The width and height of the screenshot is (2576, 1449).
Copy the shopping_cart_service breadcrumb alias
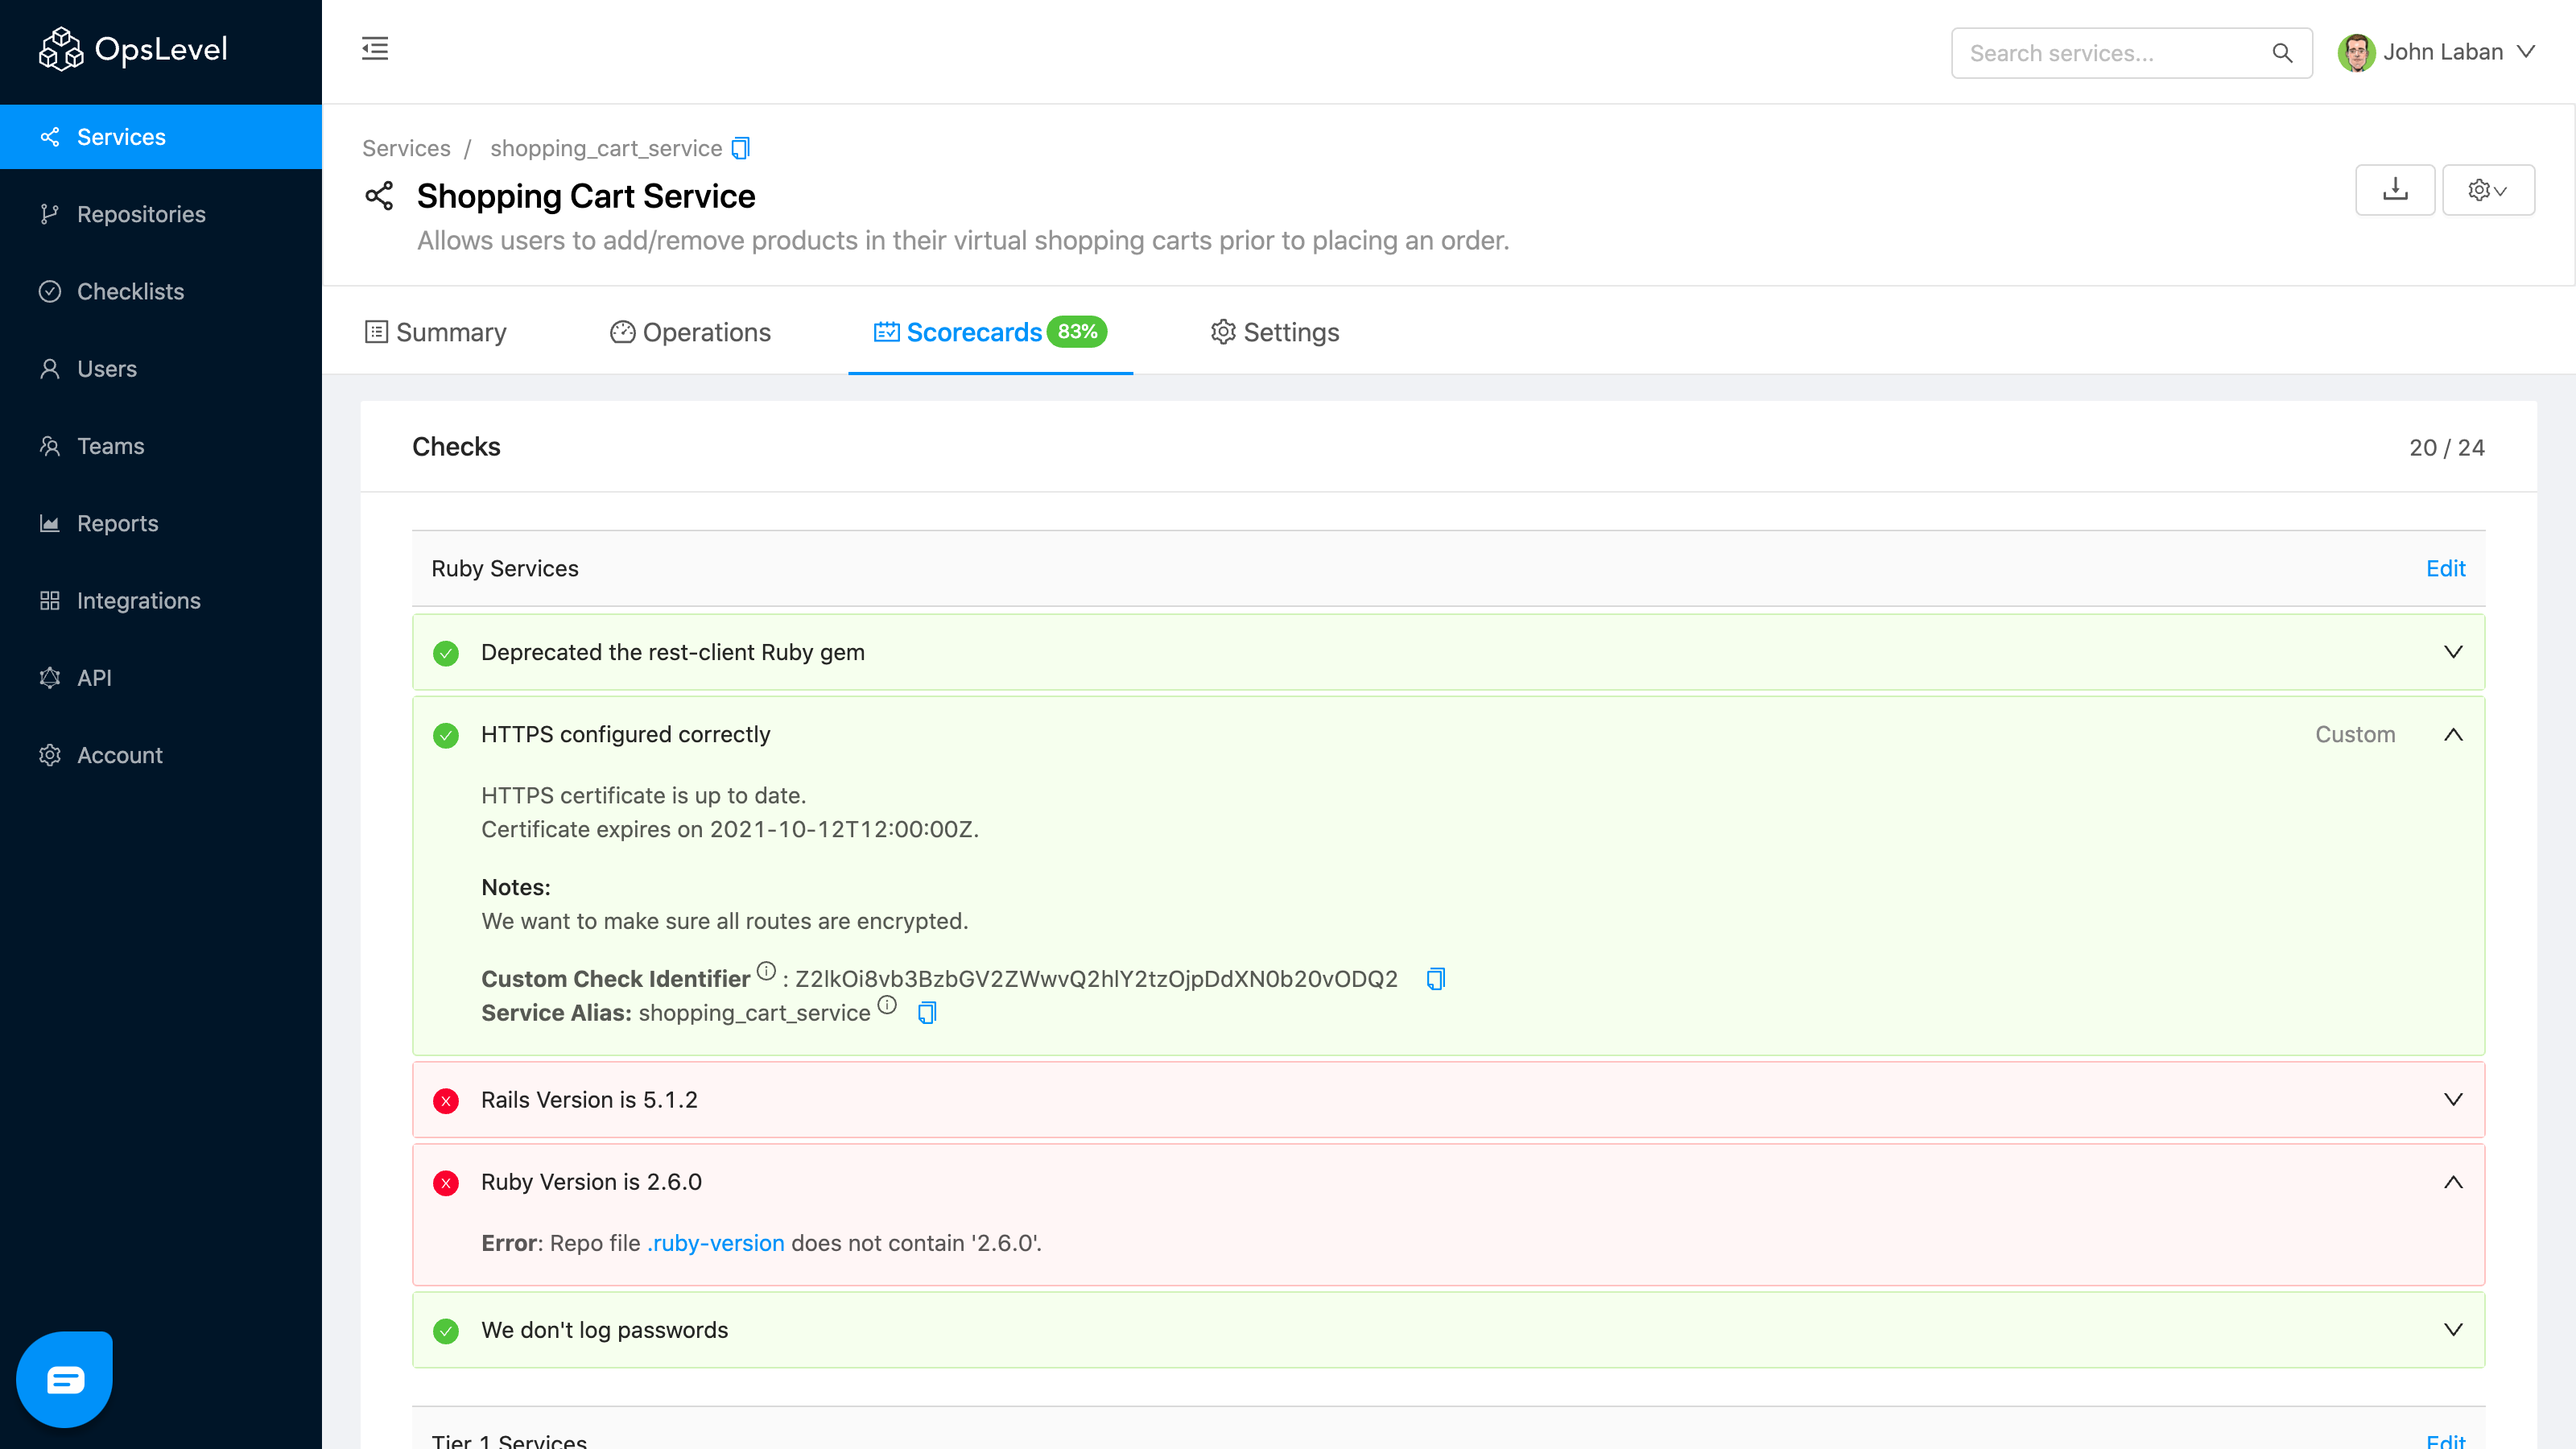click(x=741, y=149)
